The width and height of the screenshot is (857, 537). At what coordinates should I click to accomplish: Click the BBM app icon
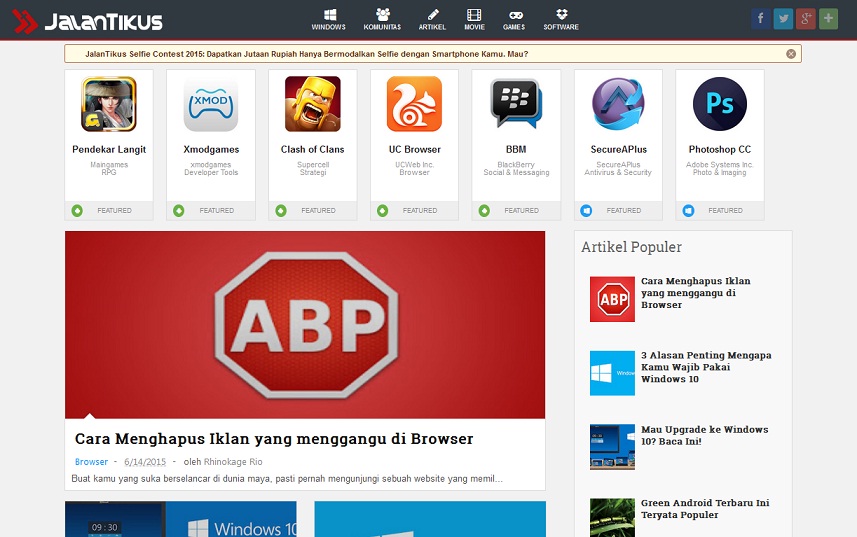pyautogui.click(x=516, y=104)
